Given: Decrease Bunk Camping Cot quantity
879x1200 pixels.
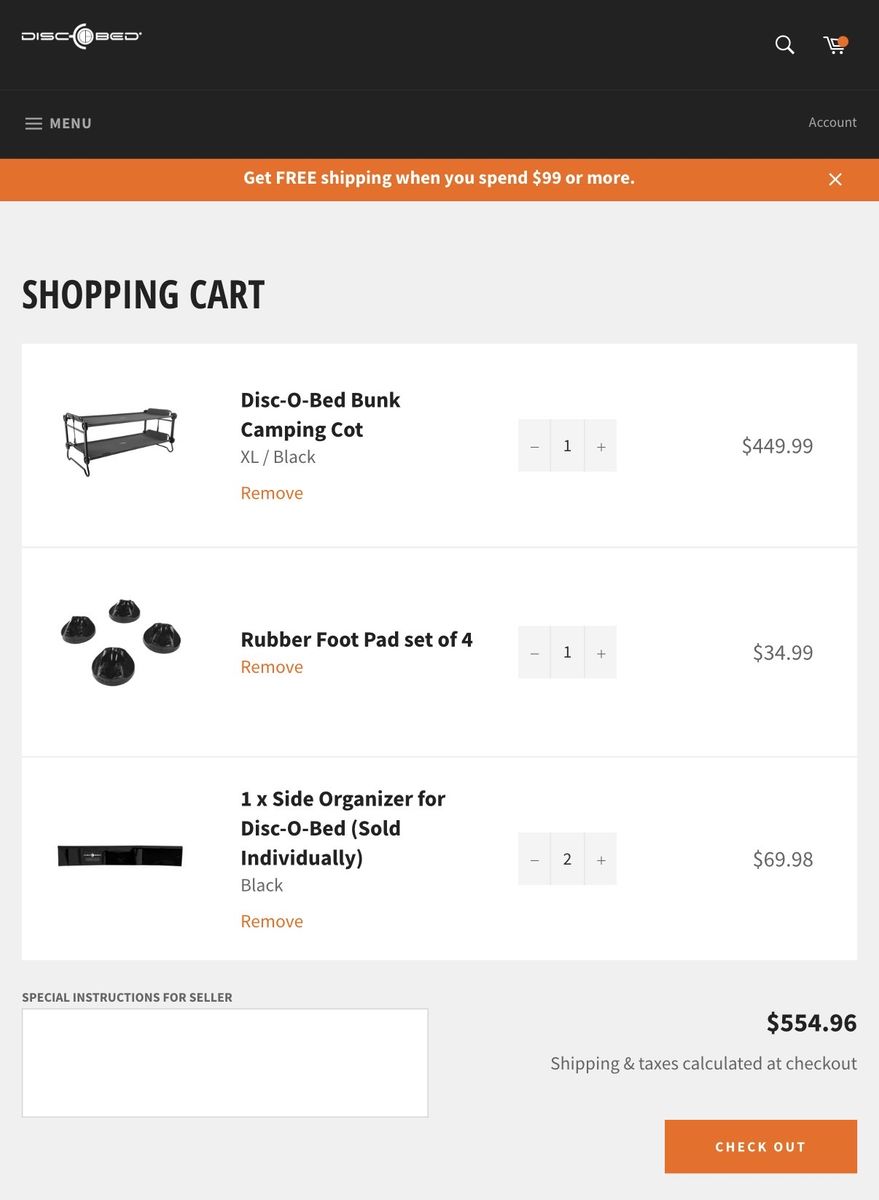Looking at the screenshot, I should coord(534,446).
